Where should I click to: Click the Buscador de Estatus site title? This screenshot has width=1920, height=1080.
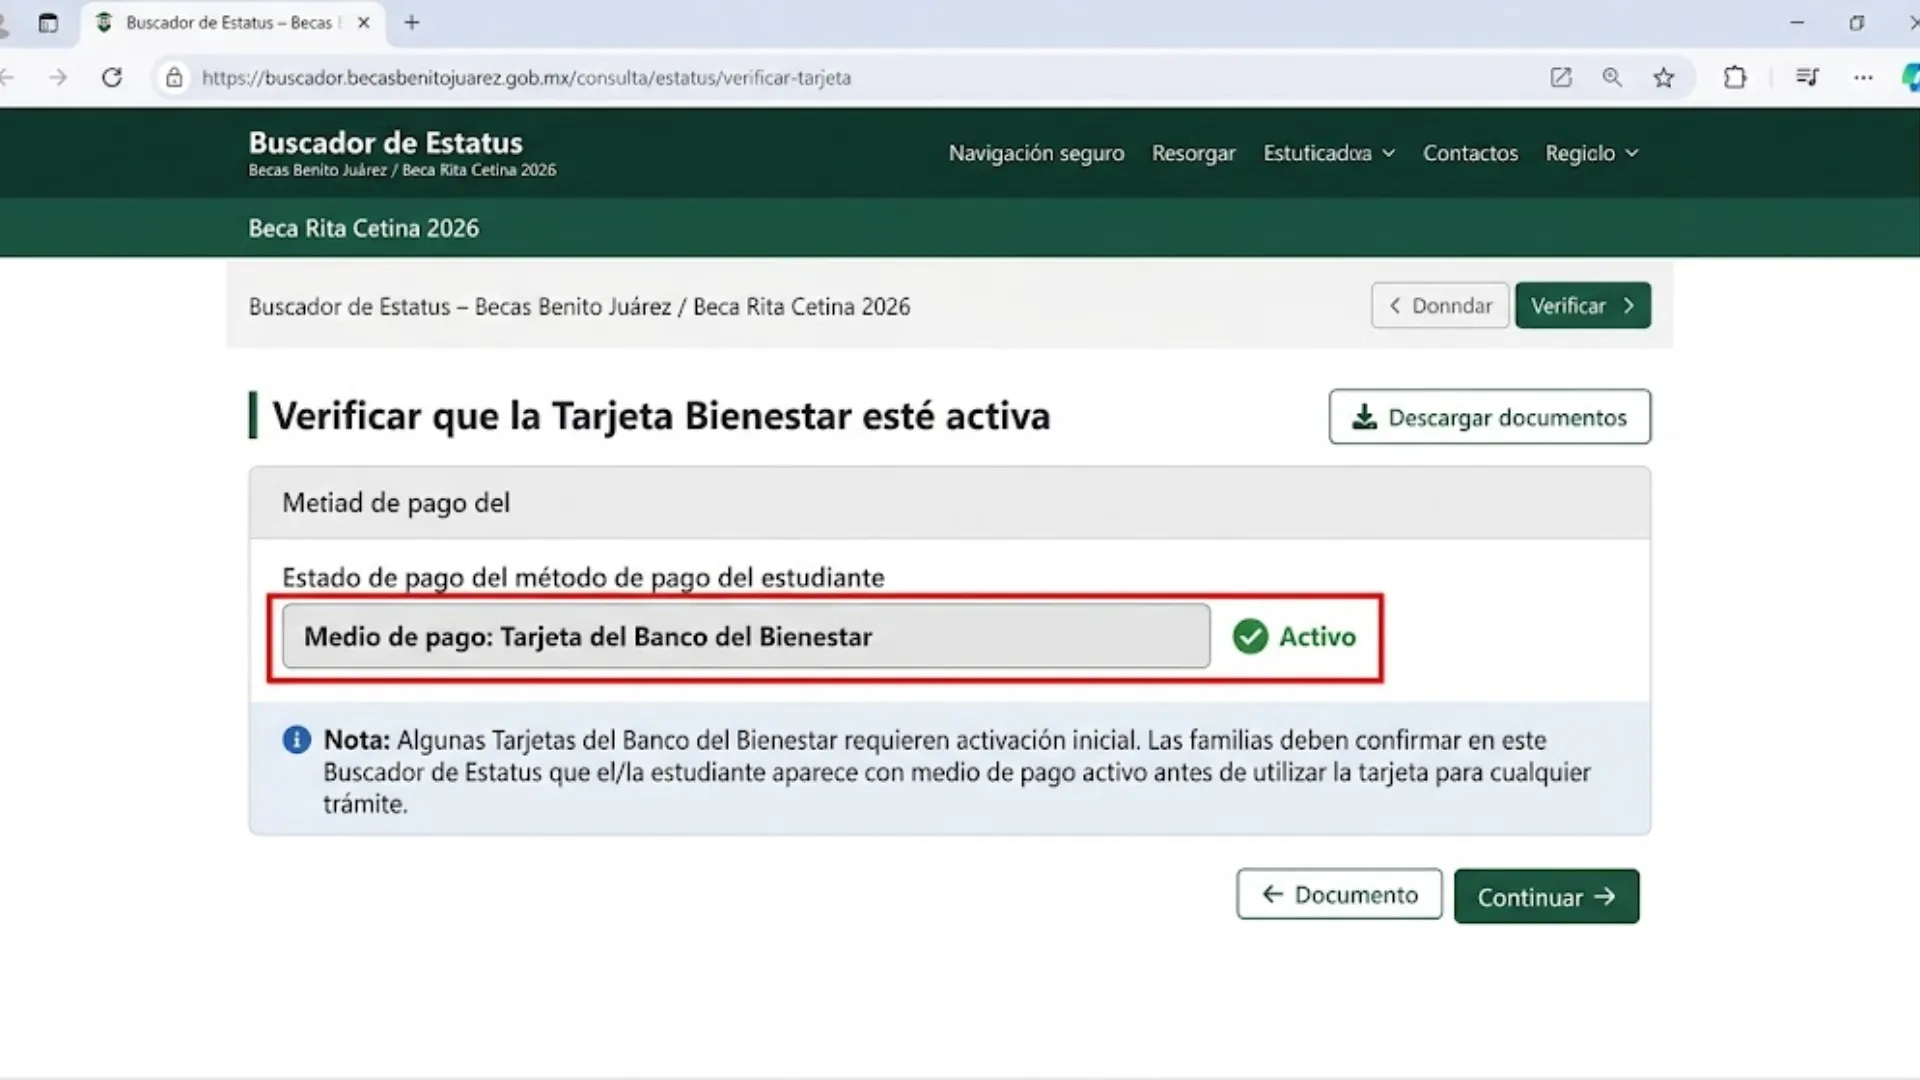pyautogui.click(x=385, y=142)
